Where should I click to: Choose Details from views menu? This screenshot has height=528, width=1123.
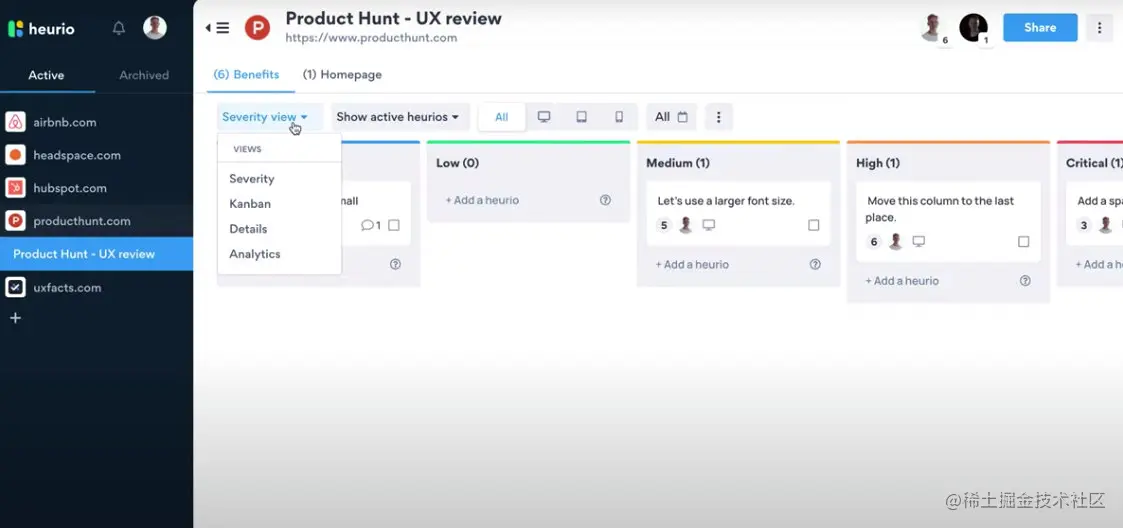tap(279, 229)
